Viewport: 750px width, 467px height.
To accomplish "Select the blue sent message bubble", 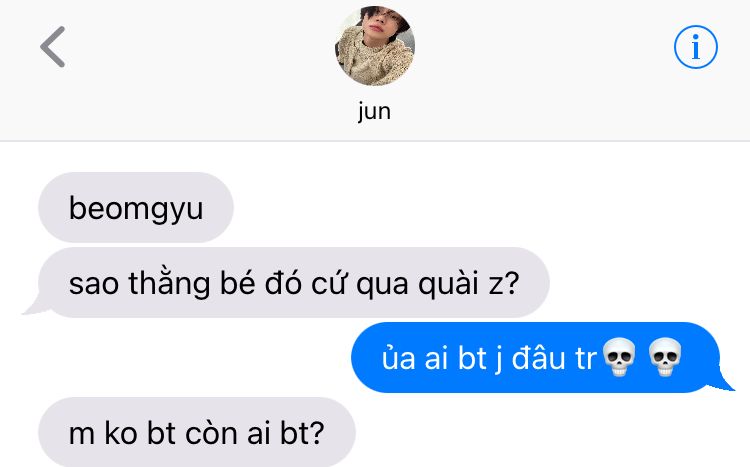I will click(535, 357).
